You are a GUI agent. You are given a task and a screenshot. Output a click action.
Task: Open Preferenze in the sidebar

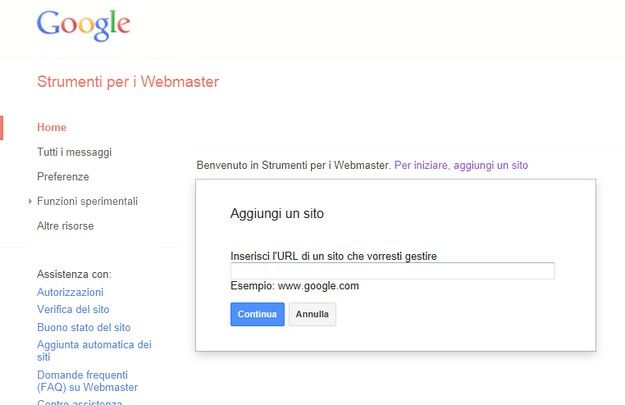click(x=63, y=177)
